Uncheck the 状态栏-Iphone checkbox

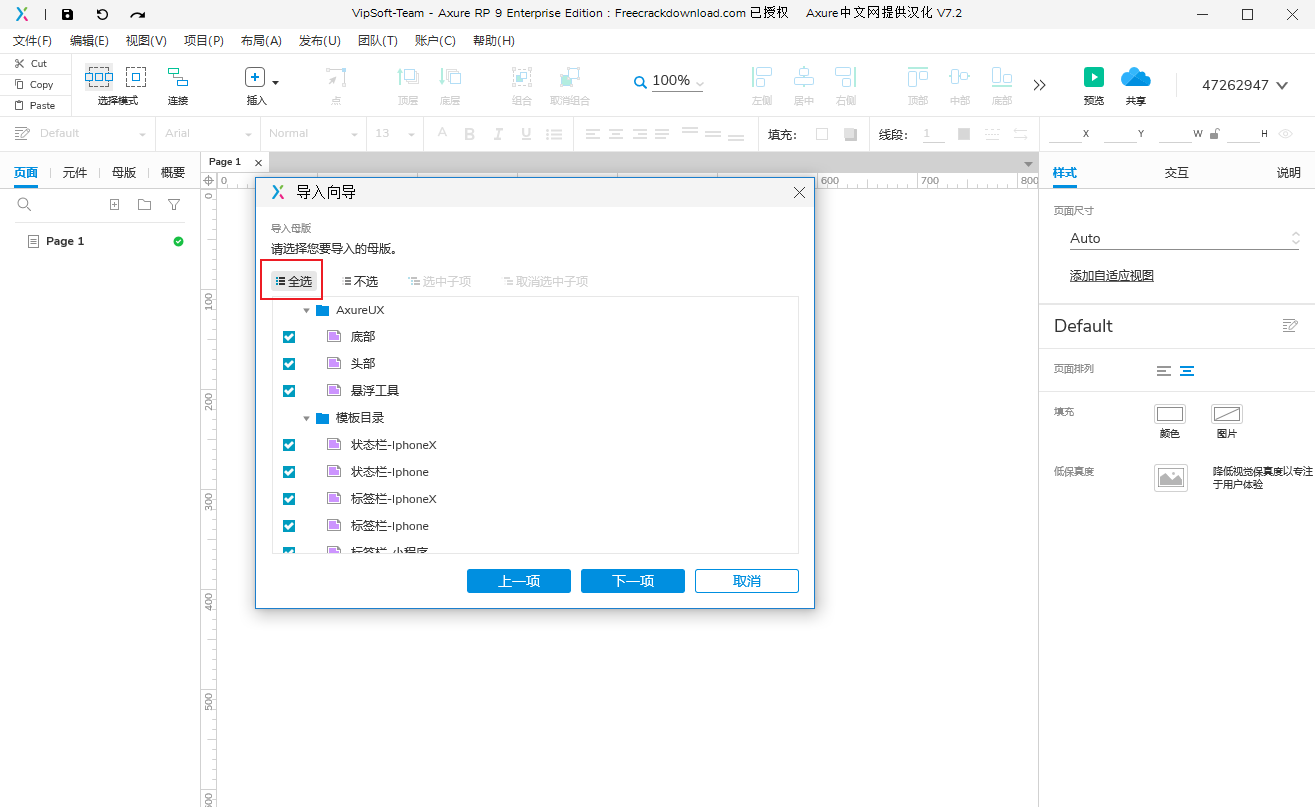[x=289, y=472]
